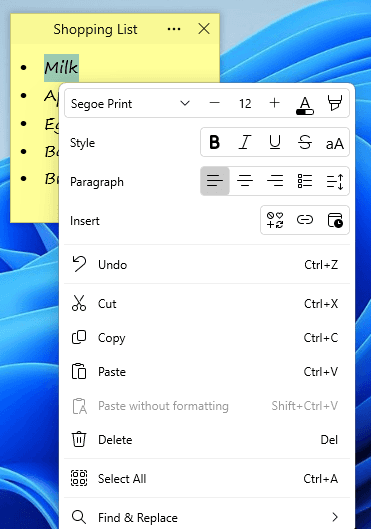Insert date and time
Viewport: 371px width, 529px height.
click(x=335, y=220)
